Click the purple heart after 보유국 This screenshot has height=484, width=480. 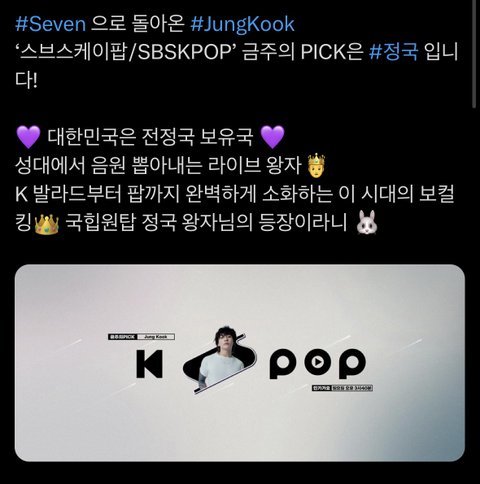coord(272,137)
